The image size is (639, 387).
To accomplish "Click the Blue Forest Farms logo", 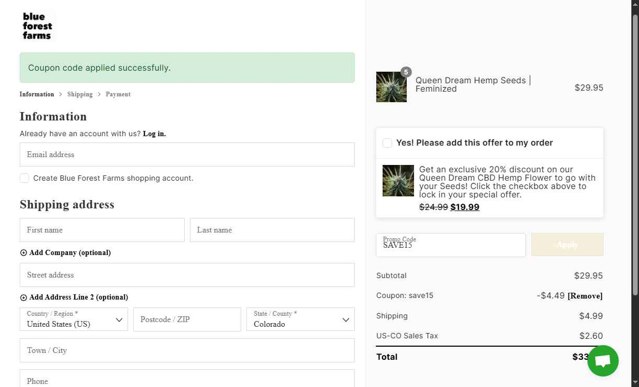I will pyautogui.click(x=37, y=26).
